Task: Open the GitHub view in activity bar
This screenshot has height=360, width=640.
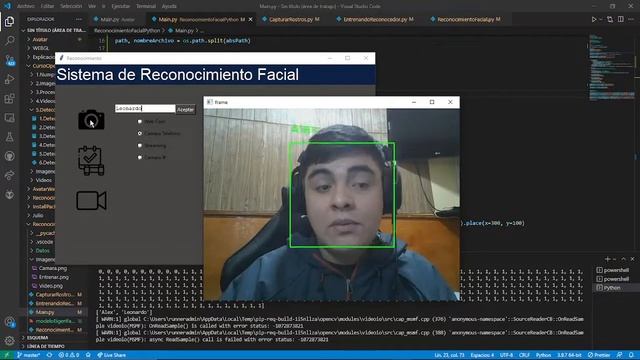Action: [9, 156]
